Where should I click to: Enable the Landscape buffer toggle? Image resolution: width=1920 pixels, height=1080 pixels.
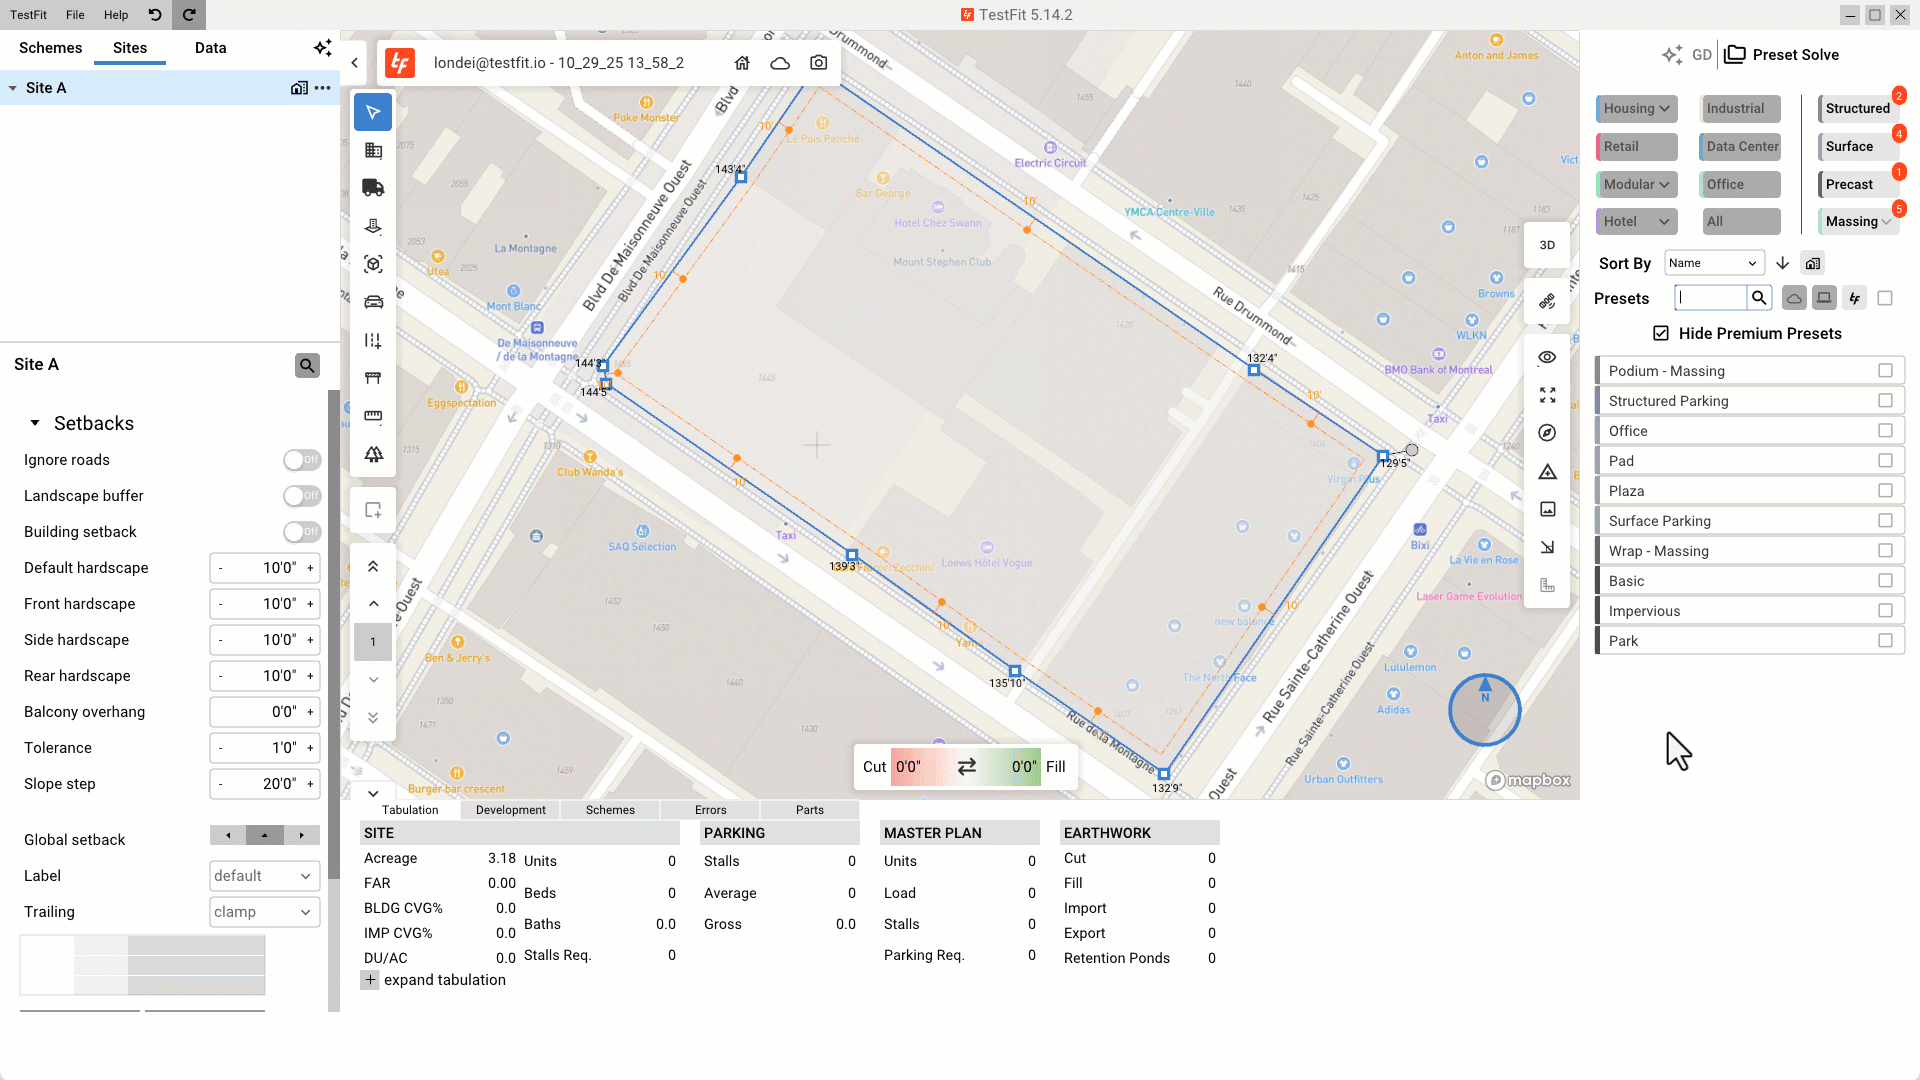pos(301,496)
